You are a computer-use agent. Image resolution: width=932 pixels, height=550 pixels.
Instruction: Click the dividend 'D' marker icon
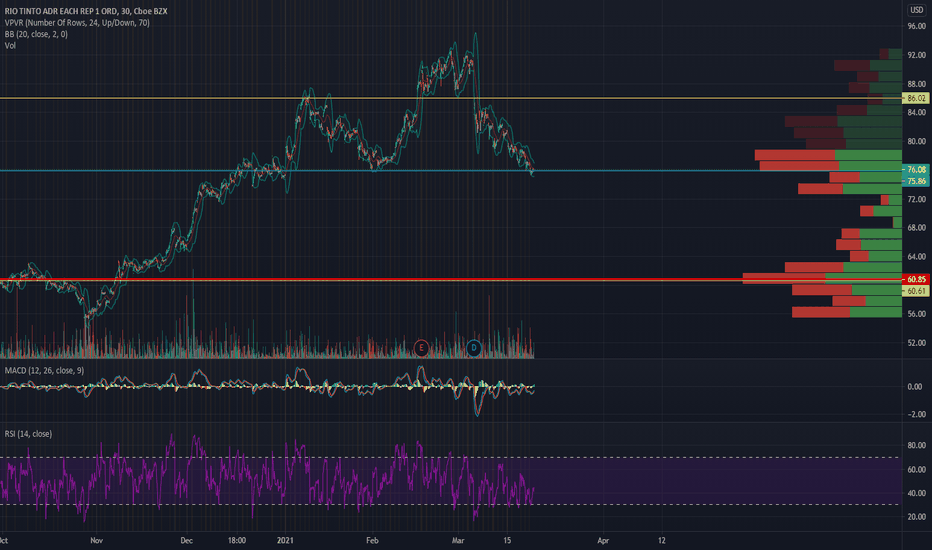[x=474, y=348]
